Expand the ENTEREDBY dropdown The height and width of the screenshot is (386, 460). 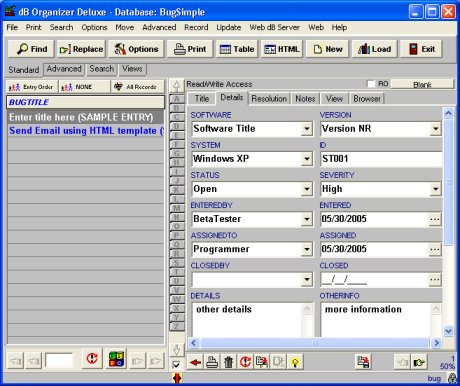[x=307, y=219]
